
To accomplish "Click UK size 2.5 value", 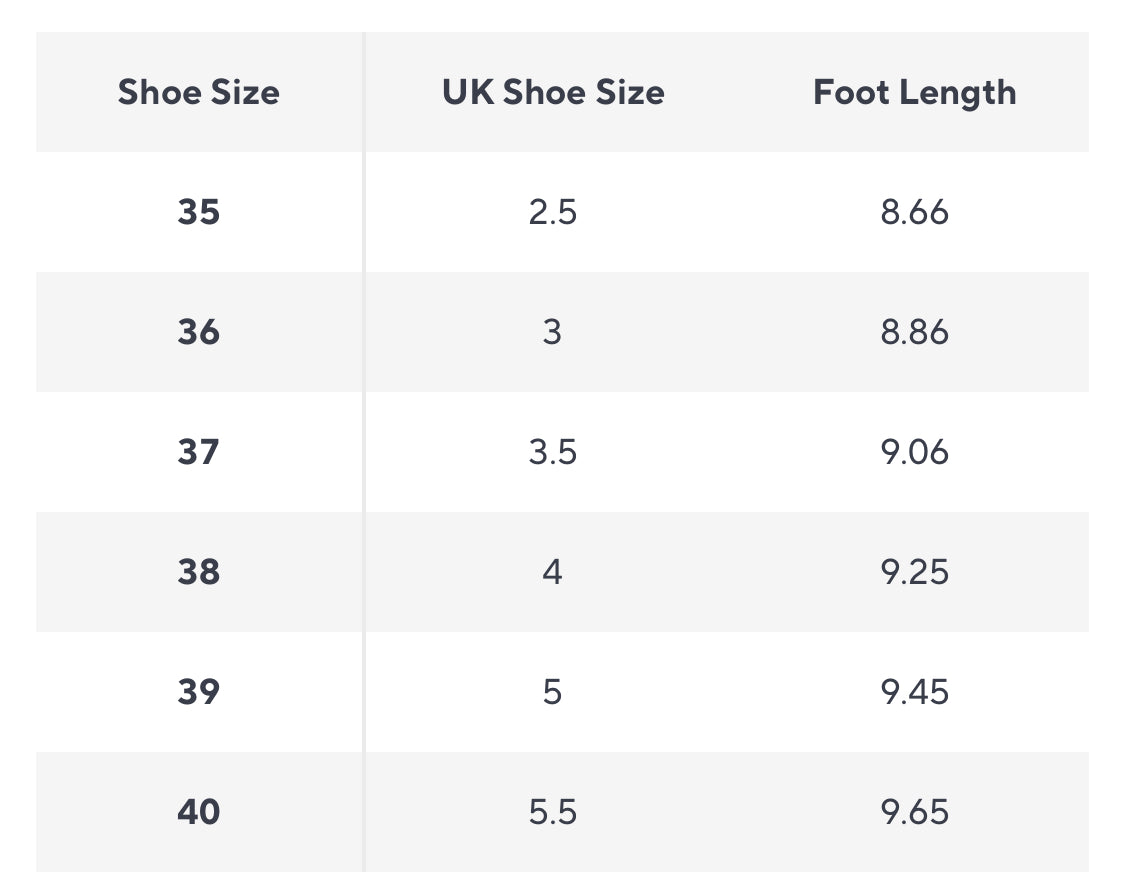I will coord(553,212).
